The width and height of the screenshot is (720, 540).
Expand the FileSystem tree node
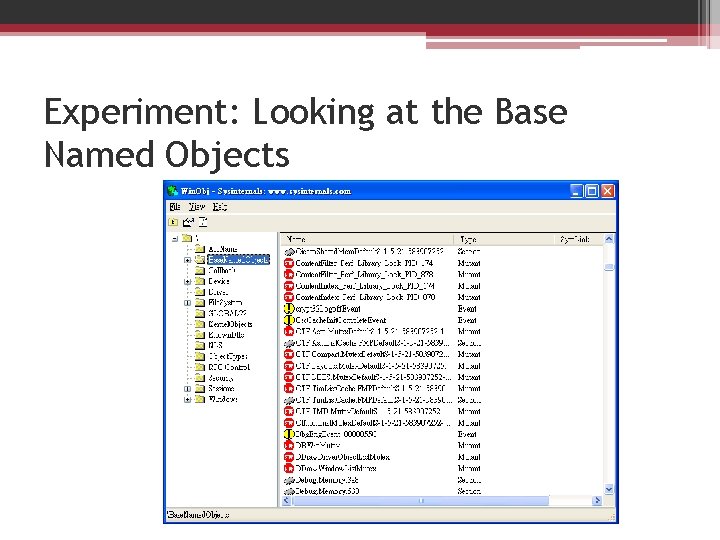[x=187, y=303]
